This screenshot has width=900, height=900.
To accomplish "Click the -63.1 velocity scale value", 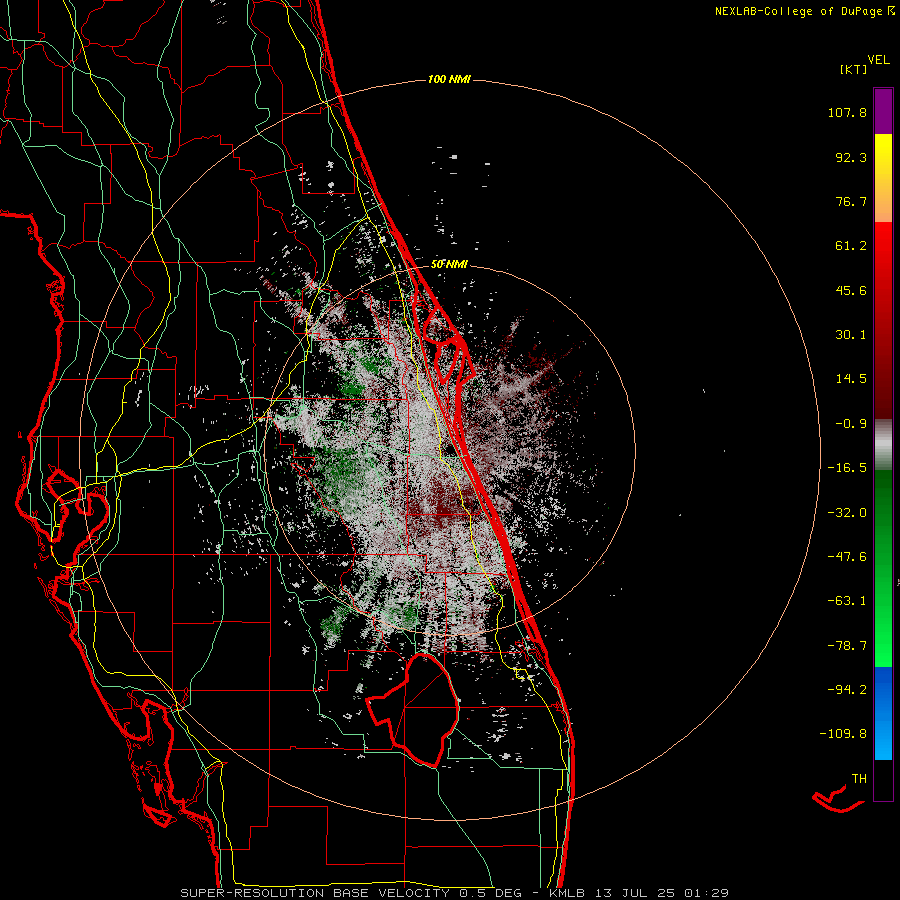I will [x=847, y=601].
